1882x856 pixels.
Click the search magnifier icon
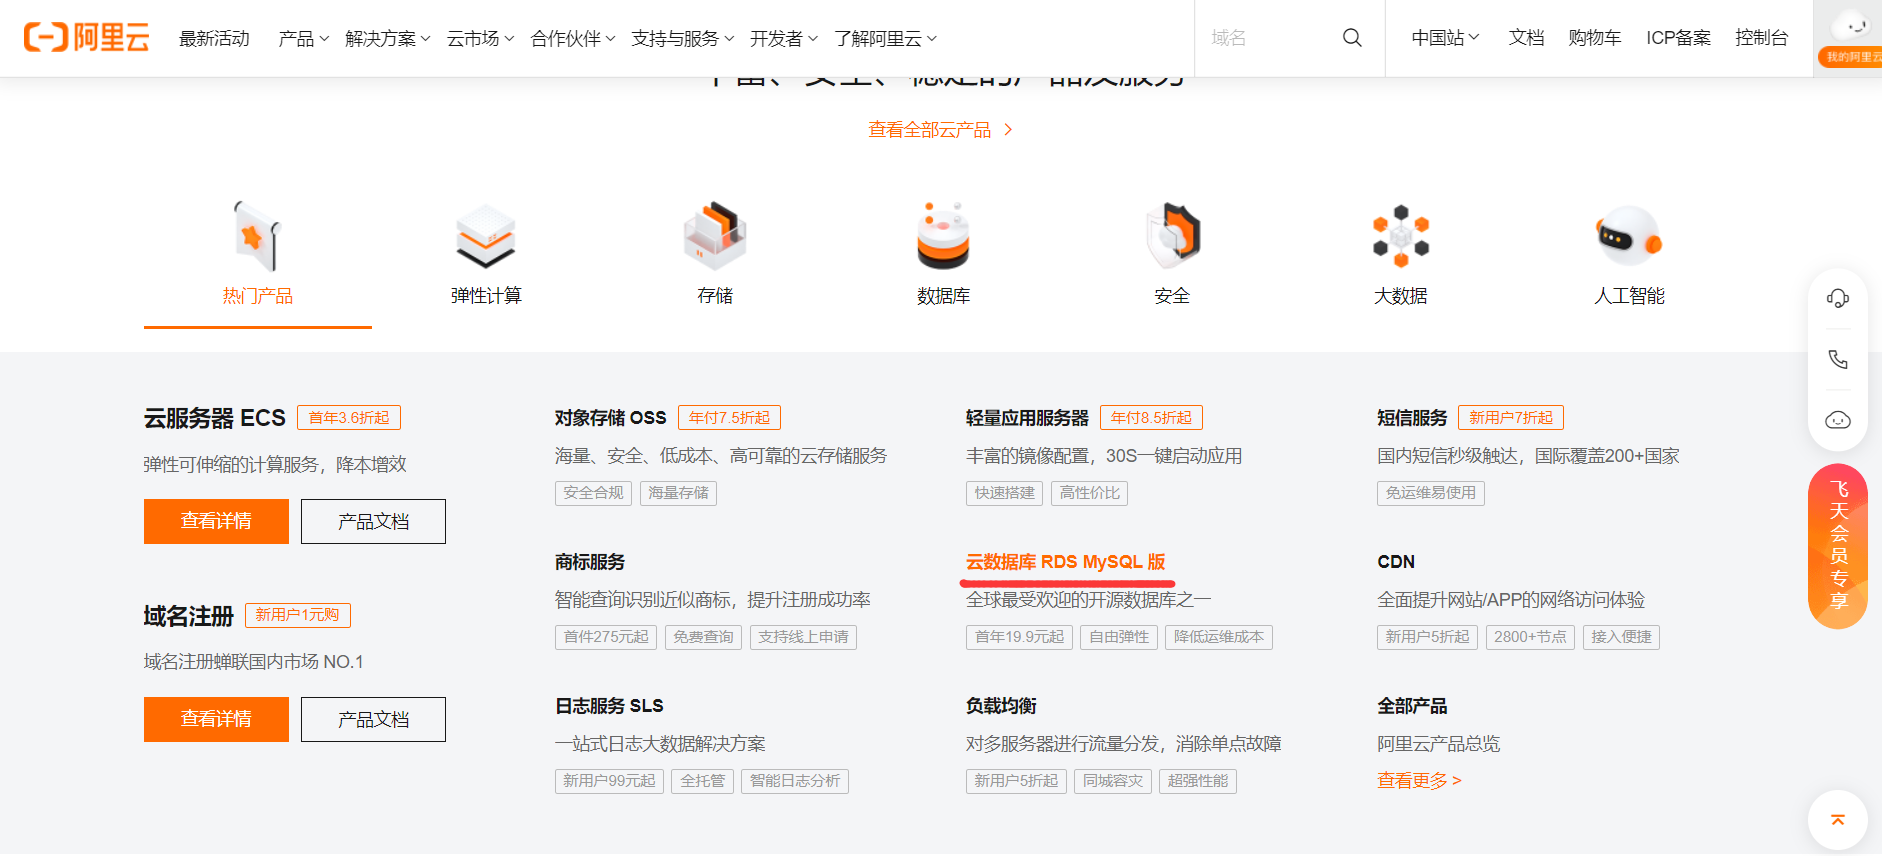(1352, 38)
